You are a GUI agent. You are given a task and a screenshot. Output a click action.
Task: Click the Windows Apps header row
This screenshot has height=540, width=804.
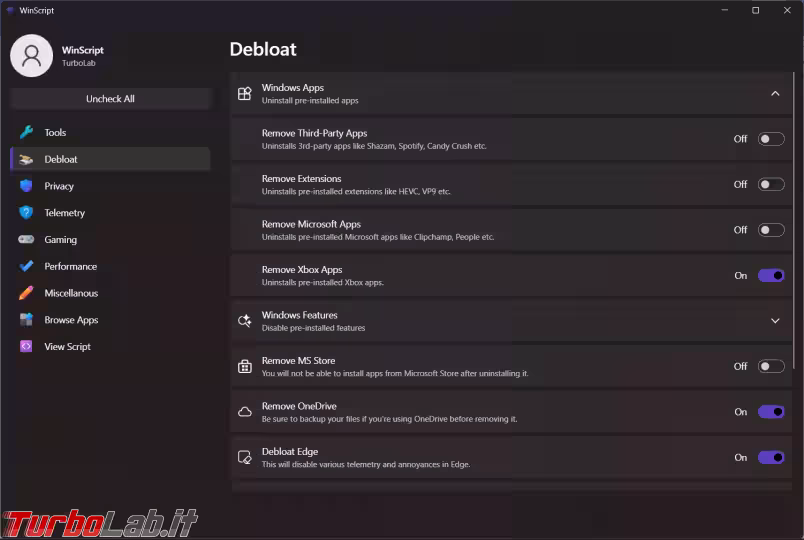coord(511,93)
